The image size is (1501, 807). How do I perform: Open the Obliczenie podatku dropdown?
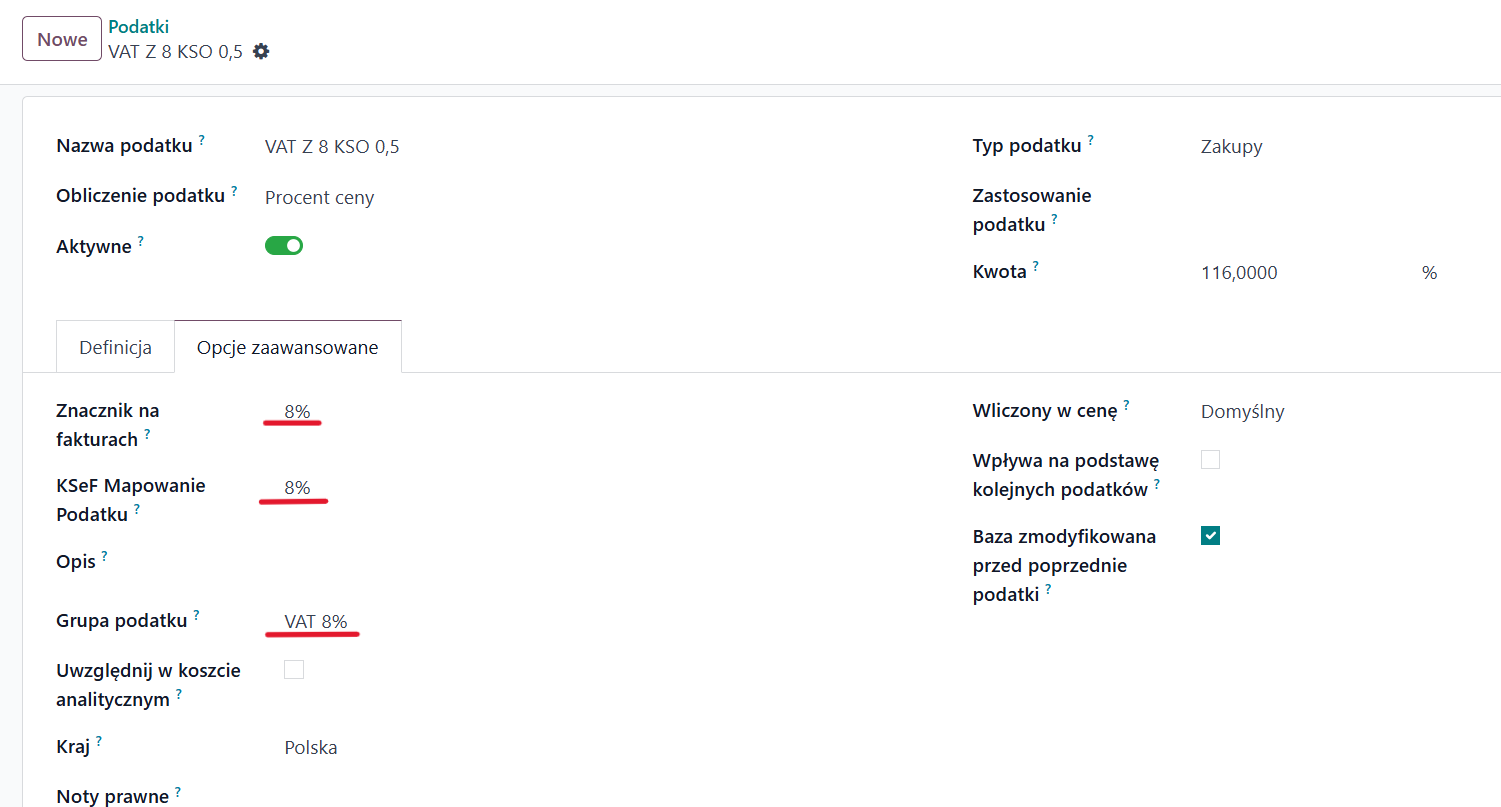(320, 198)
